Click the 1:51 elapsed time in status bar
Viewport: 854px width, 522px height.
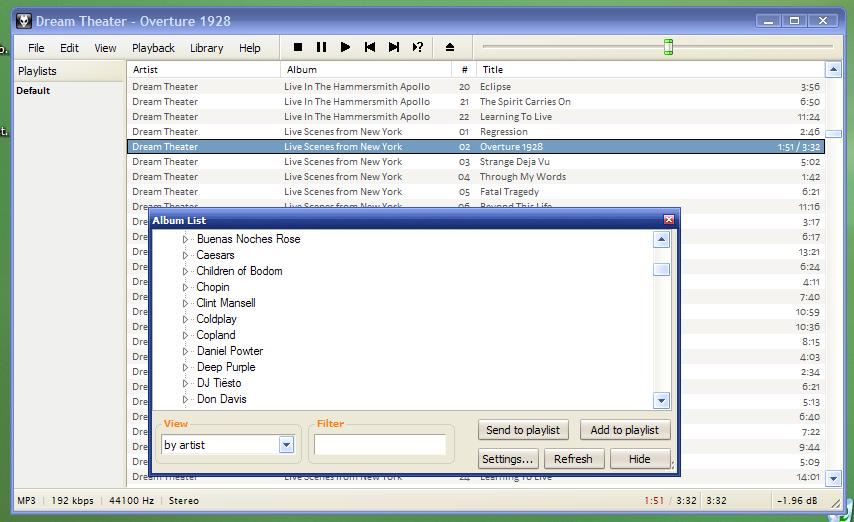(x=654, y=500)
